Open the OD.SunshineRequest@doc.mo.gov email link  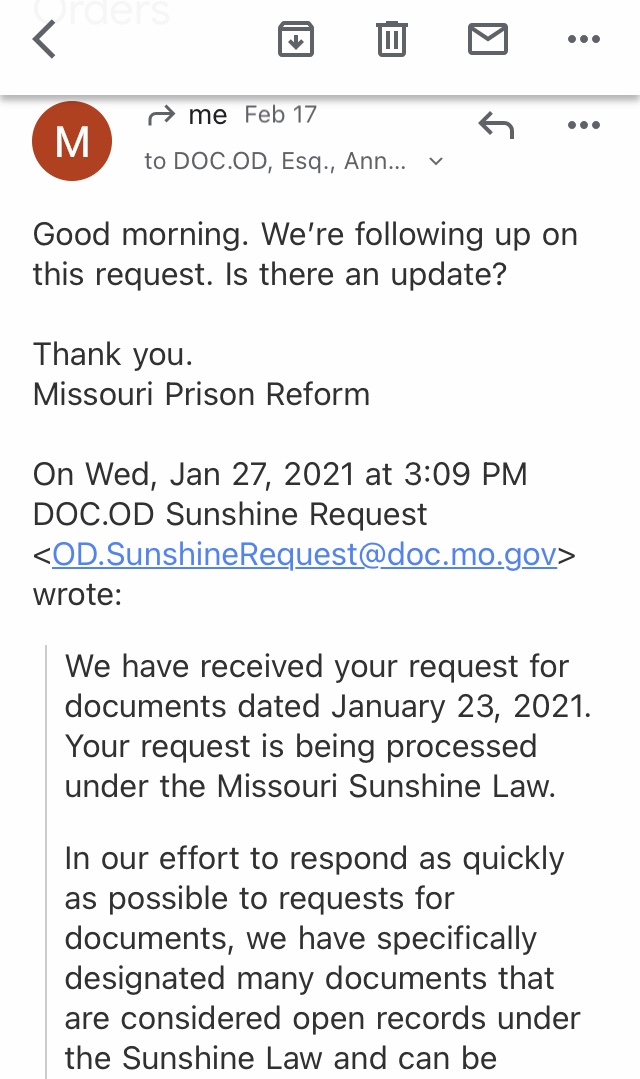click(x=304, y=554)
